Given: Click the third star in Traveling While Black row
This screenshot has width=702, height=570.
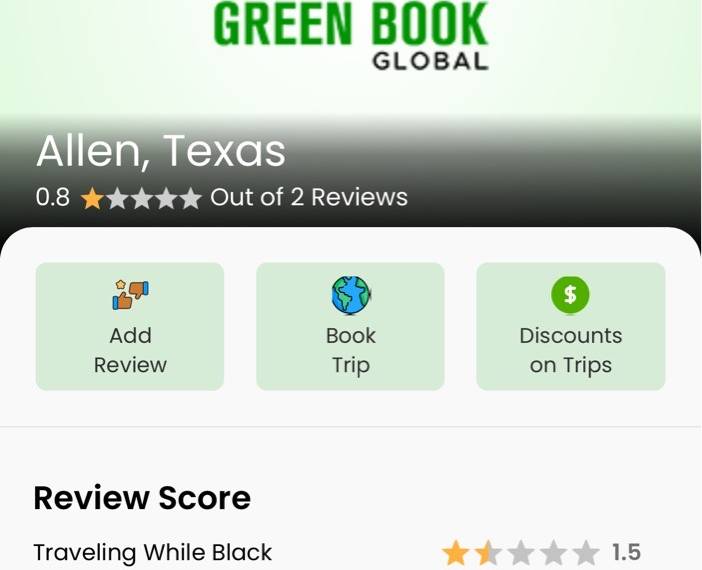Looking at the screenshot, I should [521, 553].
